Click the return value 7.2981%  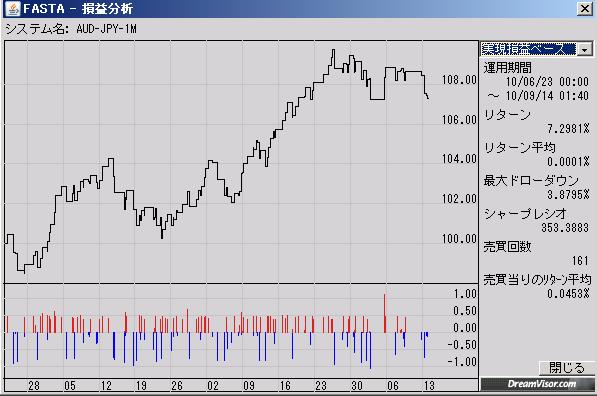point(568,129)
